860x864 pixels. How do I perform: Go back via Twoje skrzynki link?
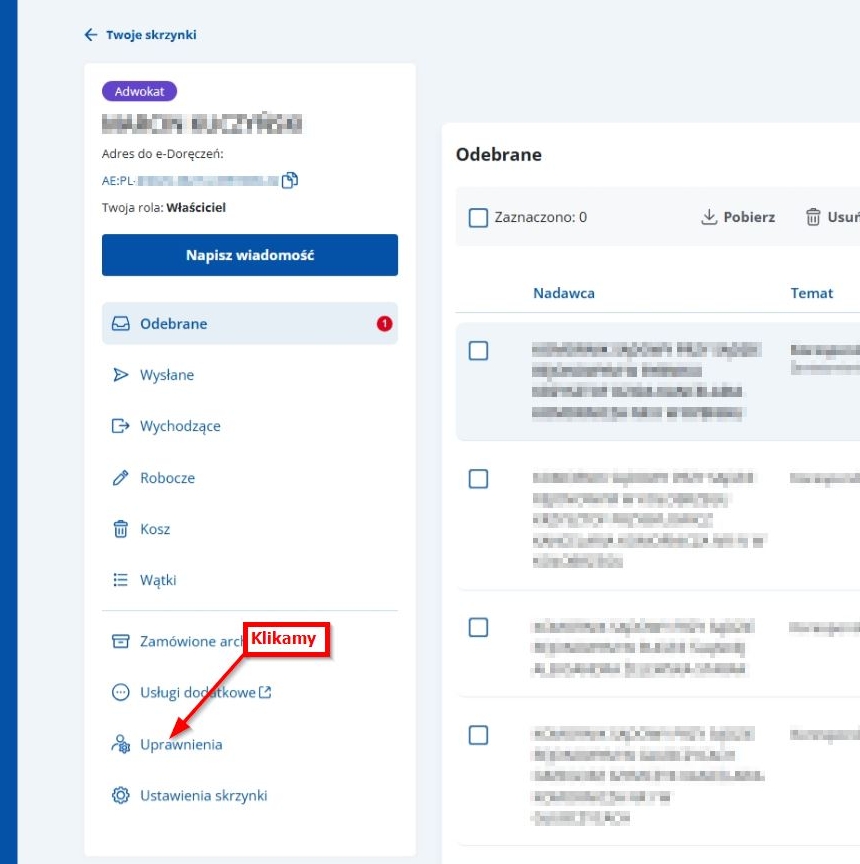click(x=140, y=35)
